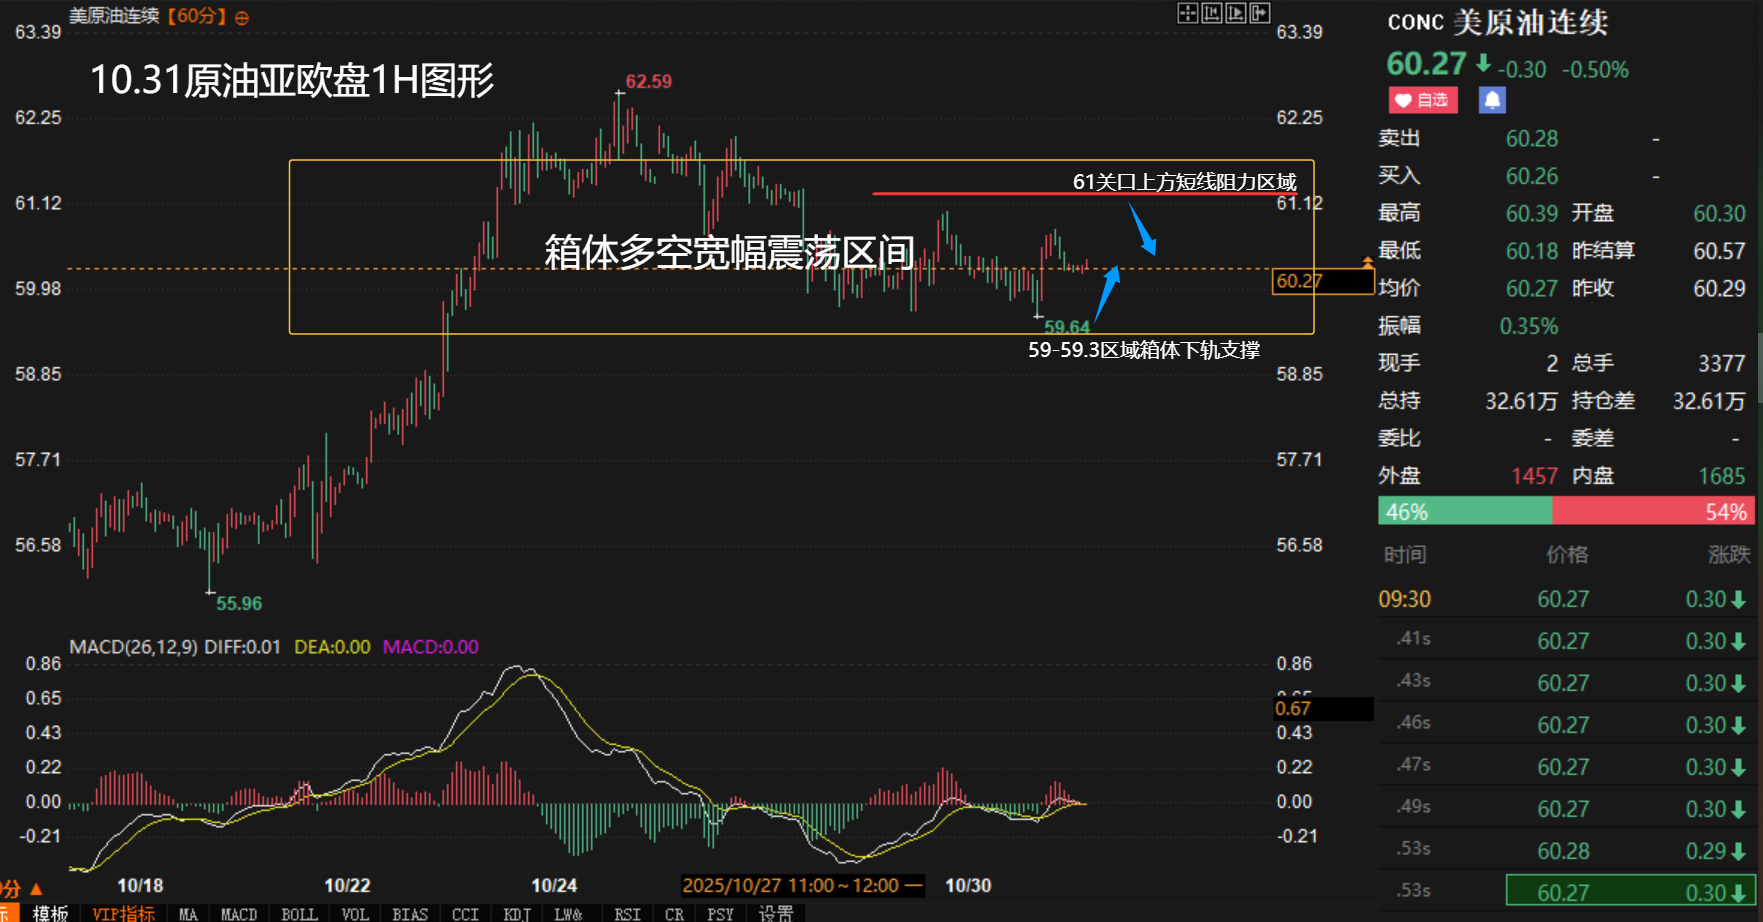Click the rightmost chart tool icon
The width and height of the screenshot is (1763, 922).
(1259, 13)
